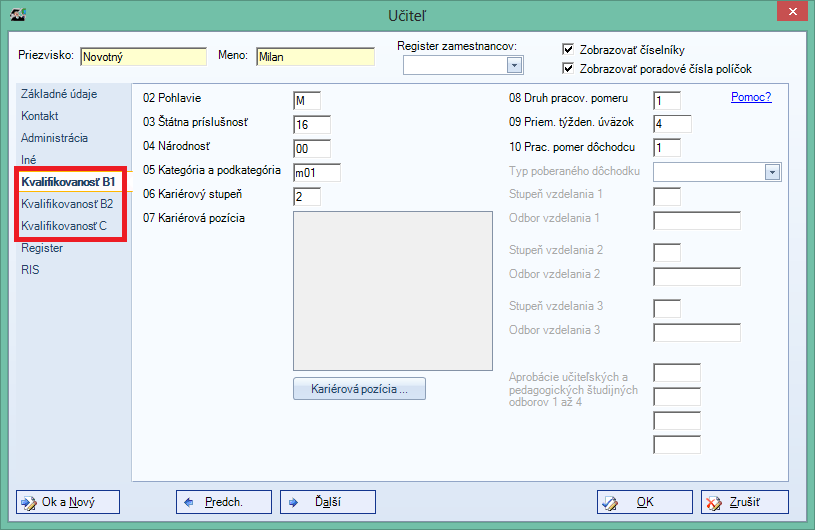Open the Kontakt section

[40, 116]
